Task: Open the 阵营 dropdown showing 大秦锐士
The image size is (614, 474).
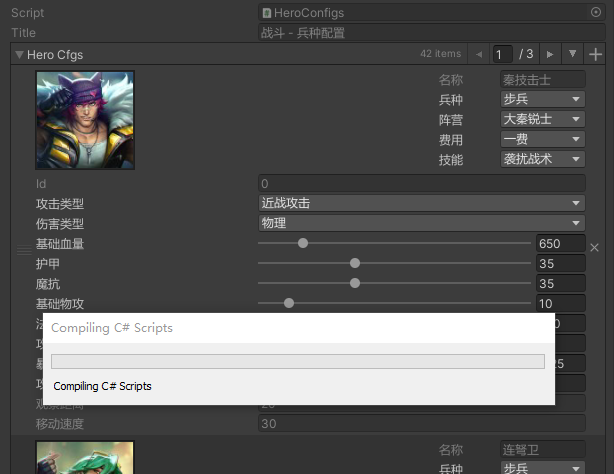Action: tap(543, 119)
